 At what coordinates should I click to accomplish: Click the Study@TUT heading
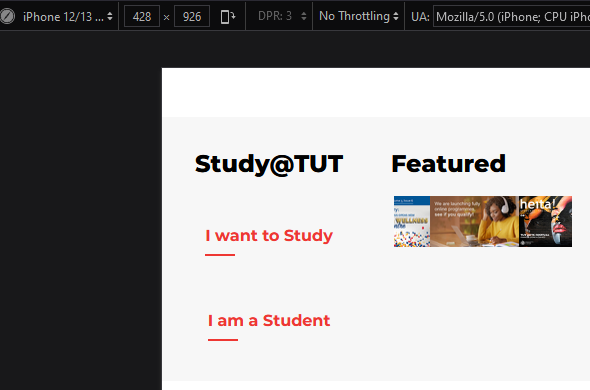pos(269,164)
